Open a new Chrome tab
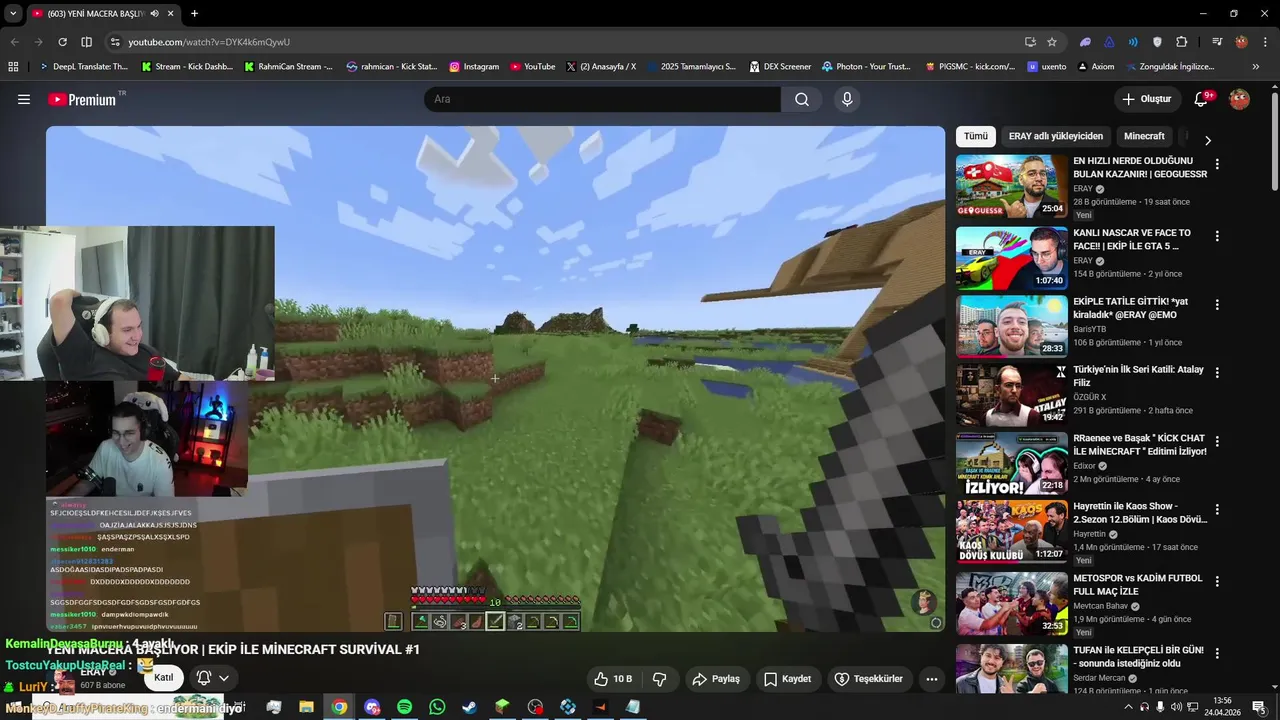The height and width of the screenshot is (720, 1280). tap(194, 14)
